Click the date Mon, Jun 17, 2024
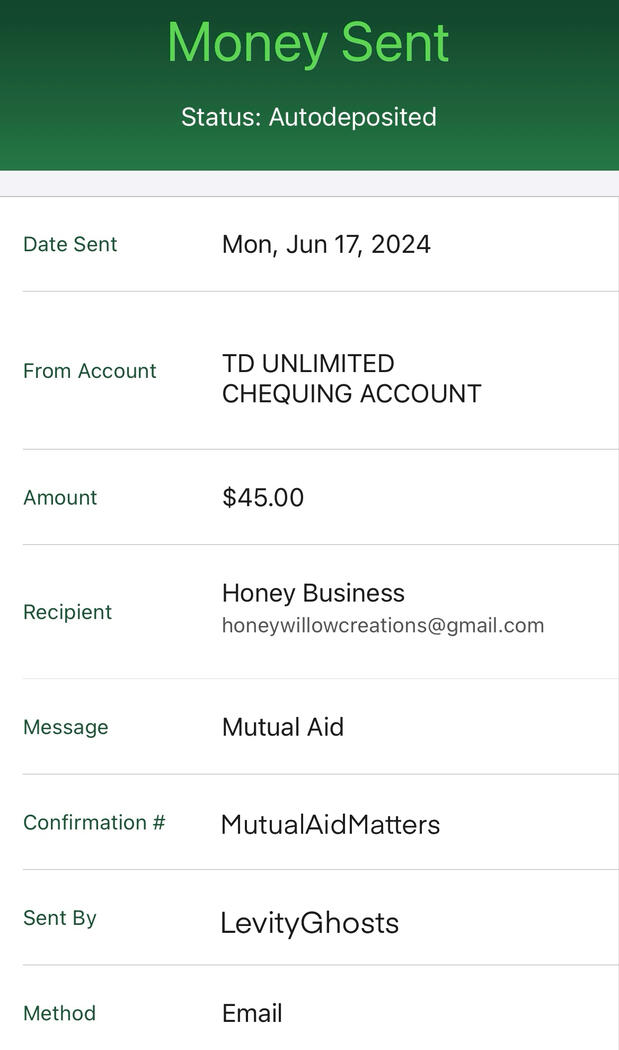Viewport: 619px width, 1050px height. (x=326, y=244)
